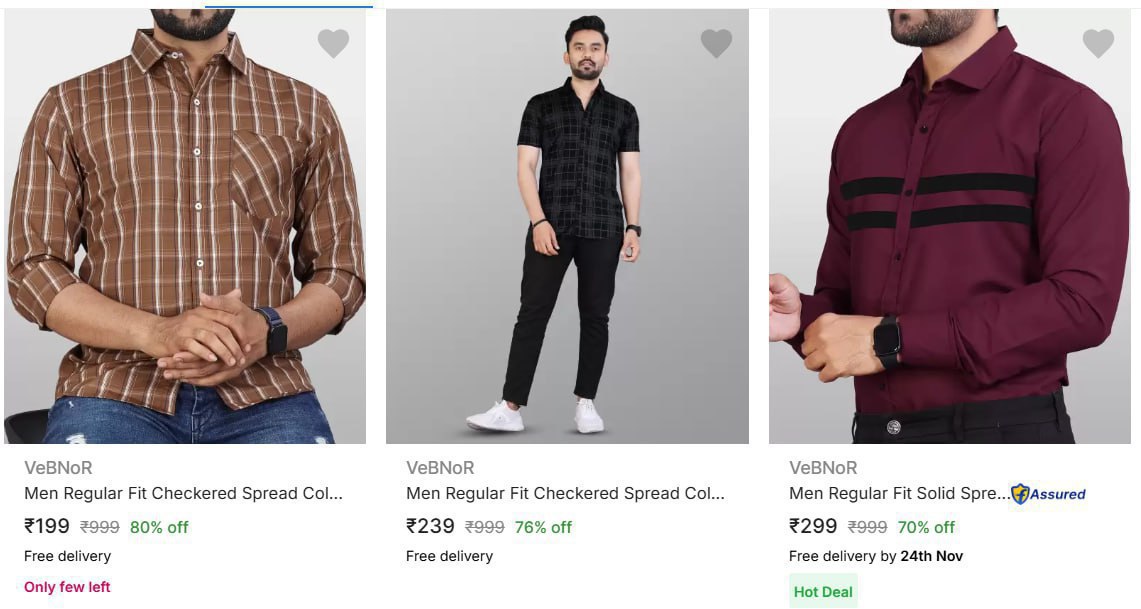Click the ₹299 price

(x=813, y=526)
